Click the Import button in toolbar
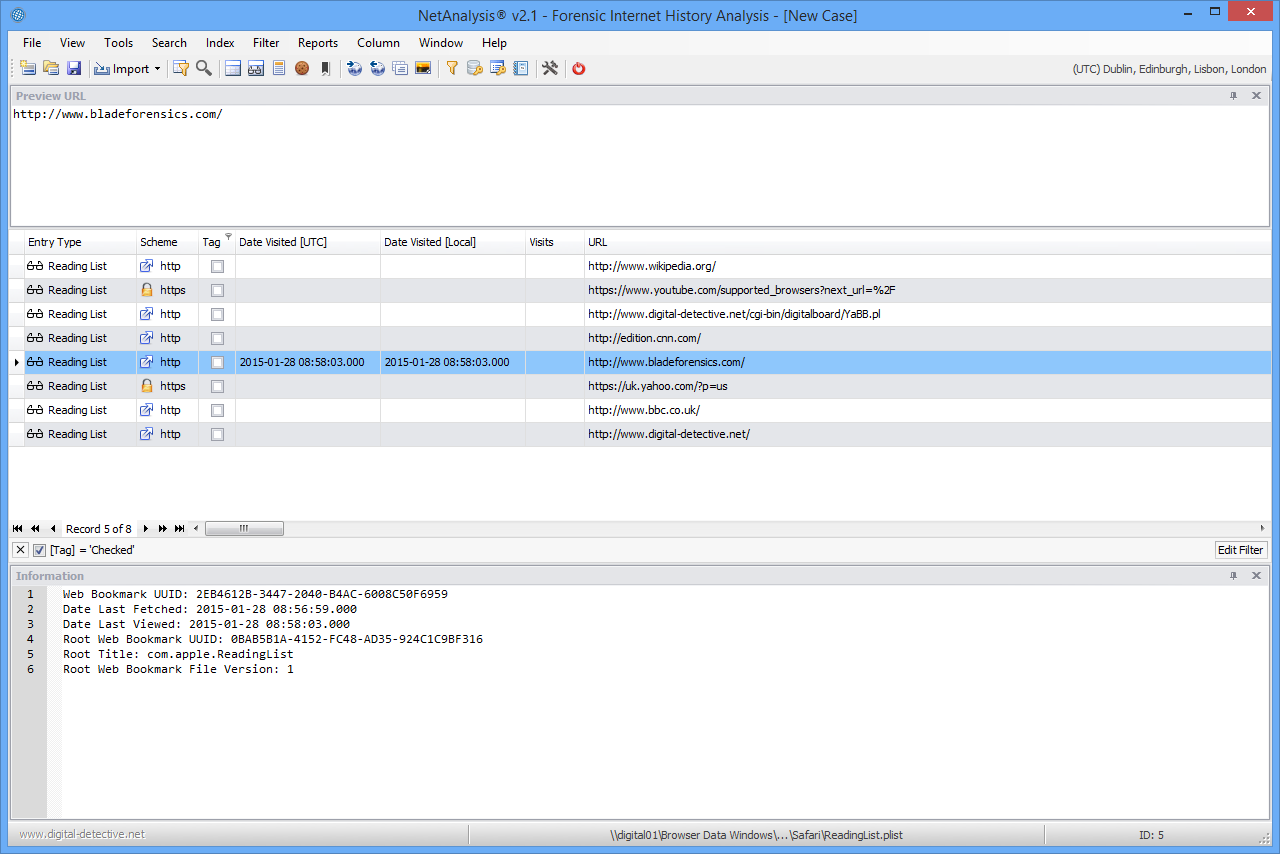 tap(122, 68)
